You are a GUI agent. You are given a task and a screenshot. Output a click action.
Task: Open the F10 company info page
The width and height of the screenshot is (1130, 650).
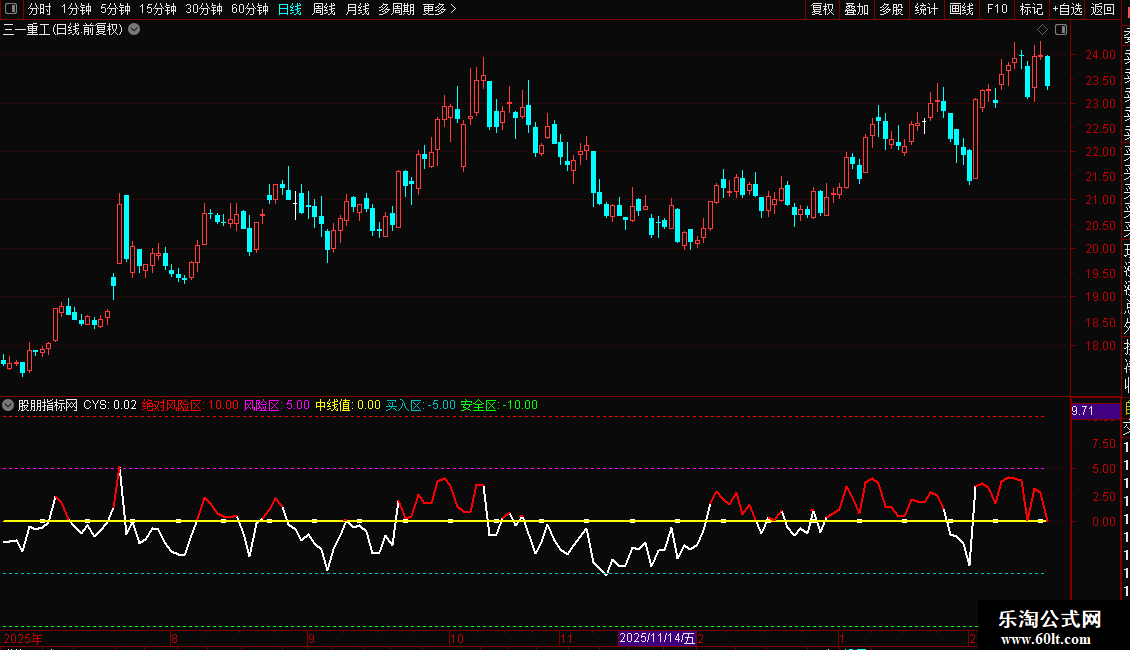coord(997,9)
